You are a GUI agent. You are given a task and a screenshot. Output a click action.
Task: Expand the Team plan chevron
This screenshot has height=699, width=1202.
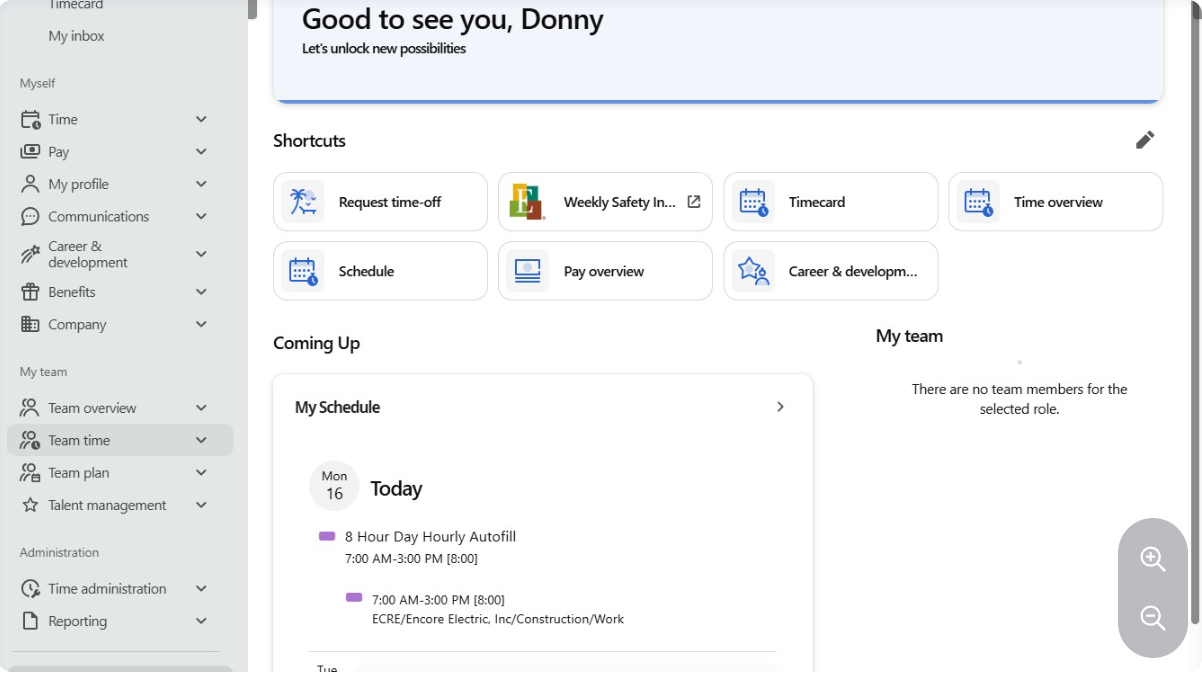coord(201,473)
